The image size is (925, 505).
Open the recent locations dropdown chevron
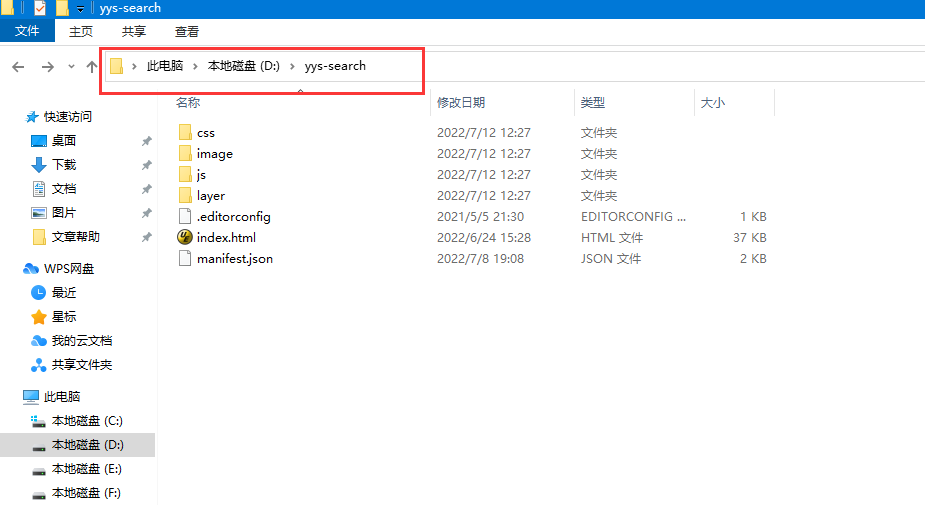tap(71, 67)
